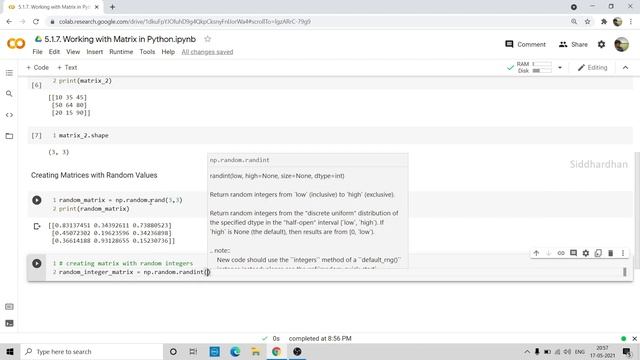Open the Comment button
This screenshot has width=640, height=360.
click(525, 44)
